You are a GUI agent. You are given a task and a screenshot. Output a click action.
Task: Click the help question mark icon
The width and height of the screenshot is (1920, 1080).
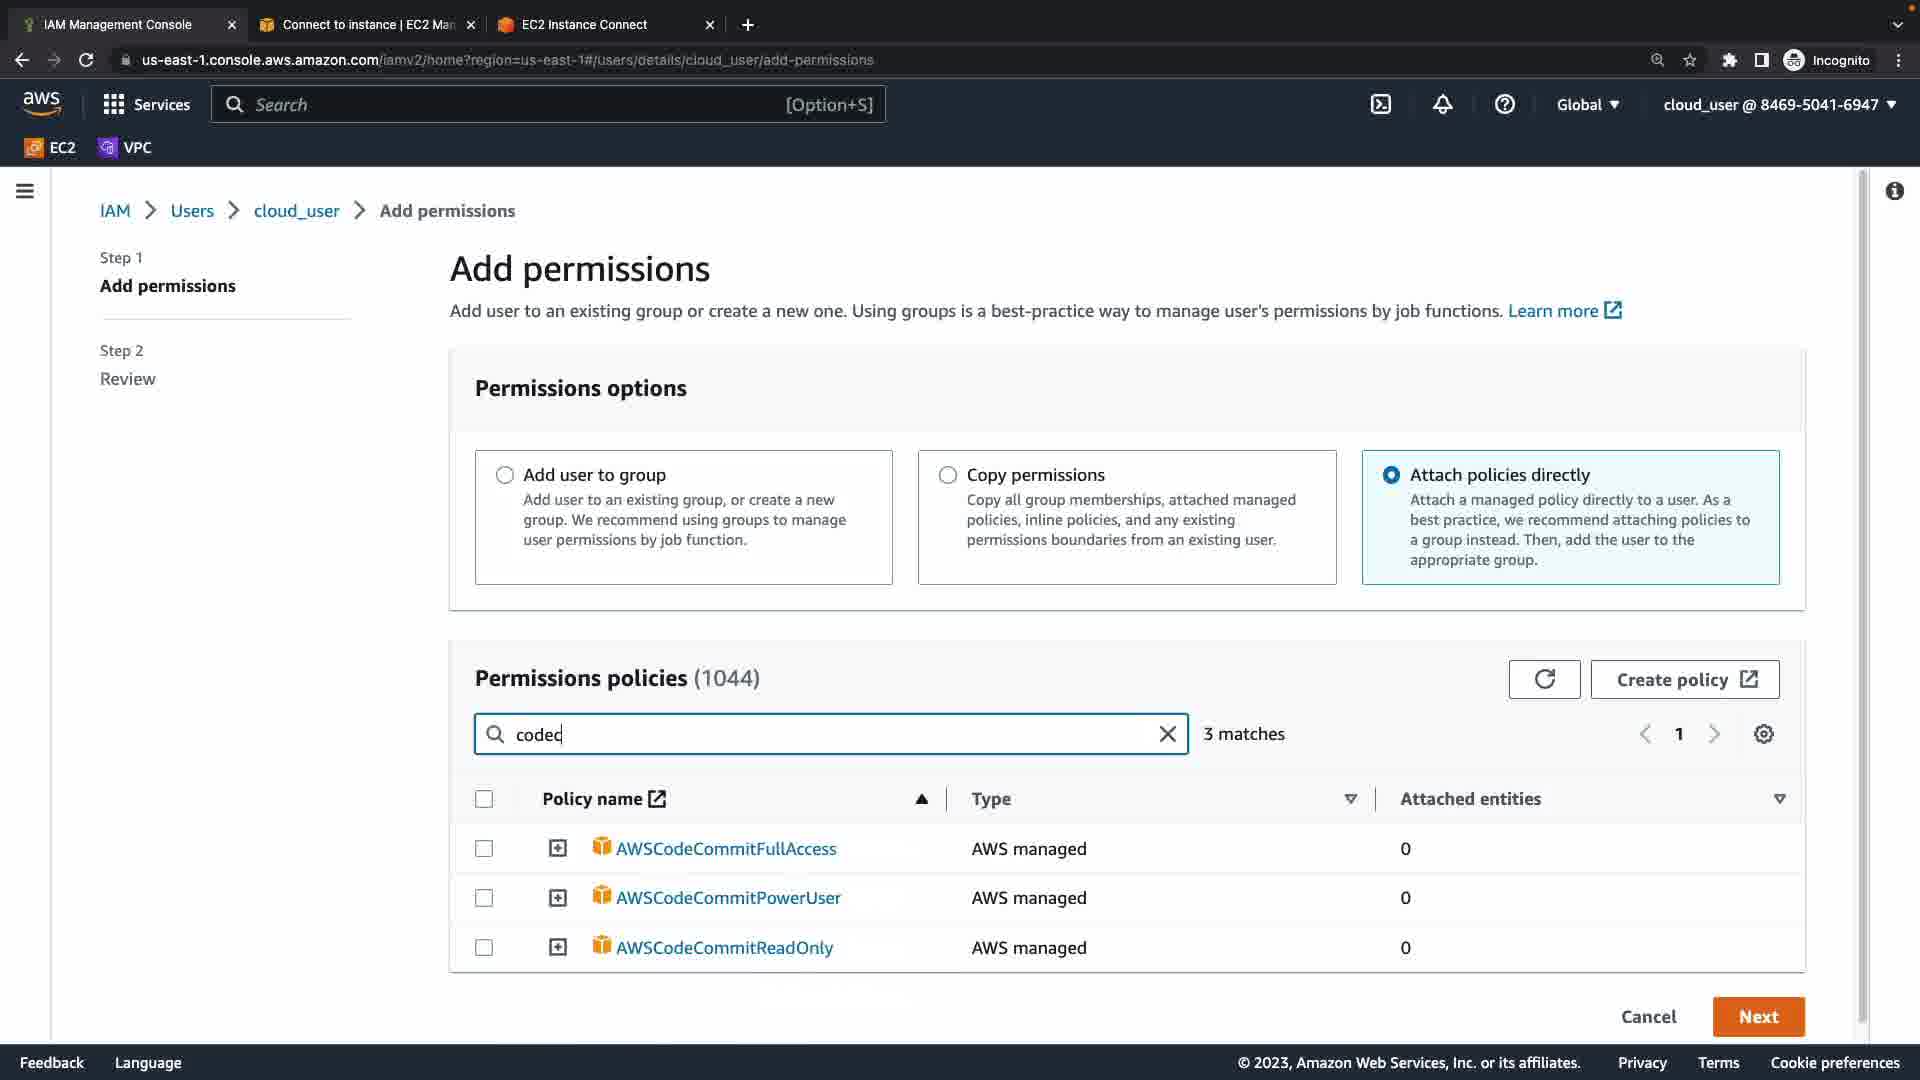click(1504, 104)
